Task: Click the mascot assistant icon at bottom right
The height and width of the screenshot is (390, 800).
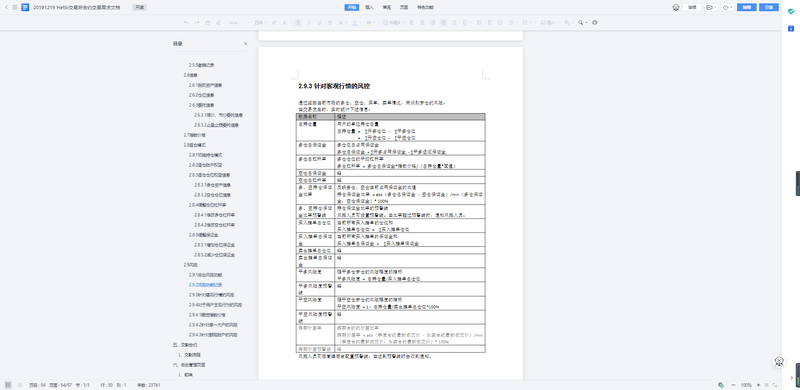Action: point(779,361)
